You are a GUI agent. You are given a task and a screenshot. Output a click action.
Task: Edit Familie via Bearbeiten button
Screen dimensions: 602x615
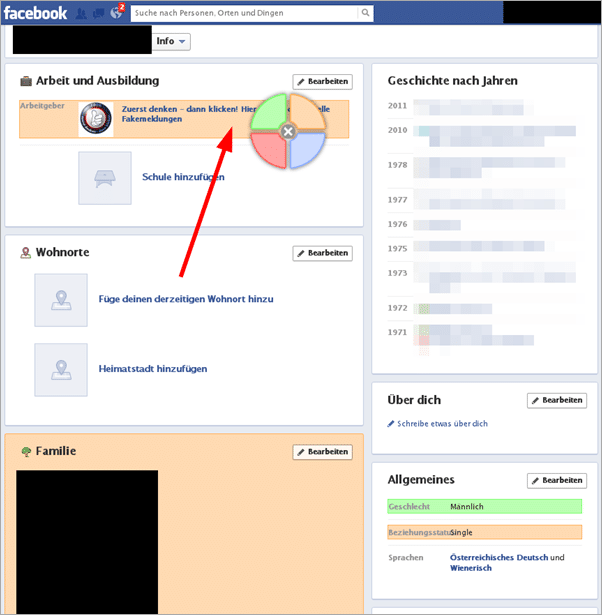(x=322, y=452)
